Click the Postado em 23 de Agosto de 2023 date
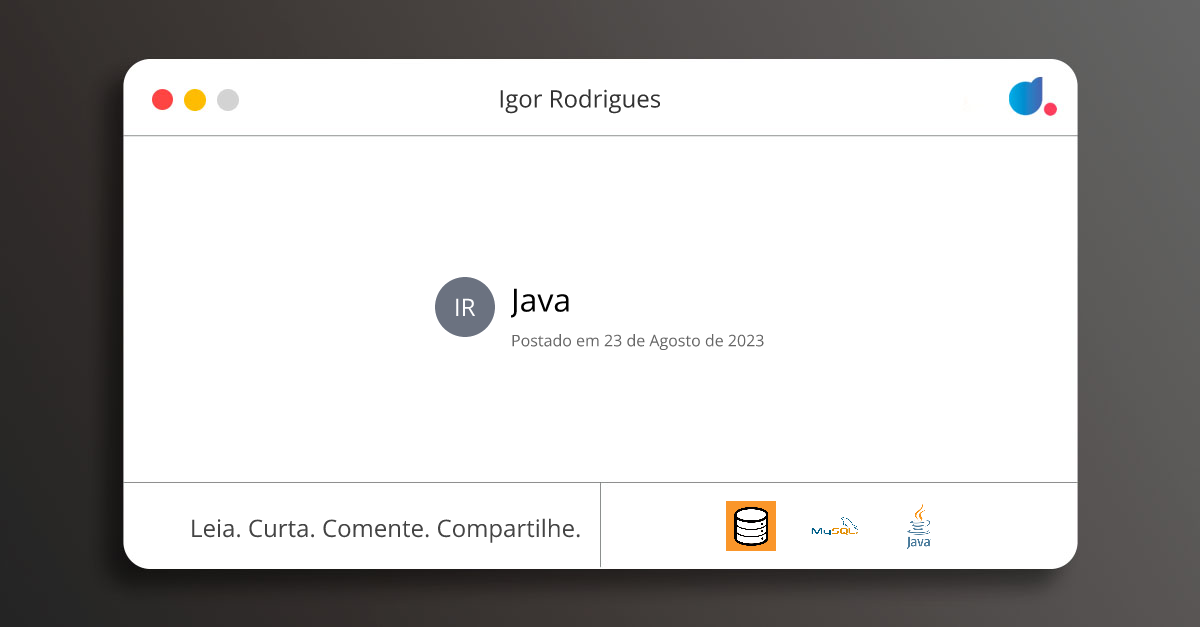 click(637, 341)
